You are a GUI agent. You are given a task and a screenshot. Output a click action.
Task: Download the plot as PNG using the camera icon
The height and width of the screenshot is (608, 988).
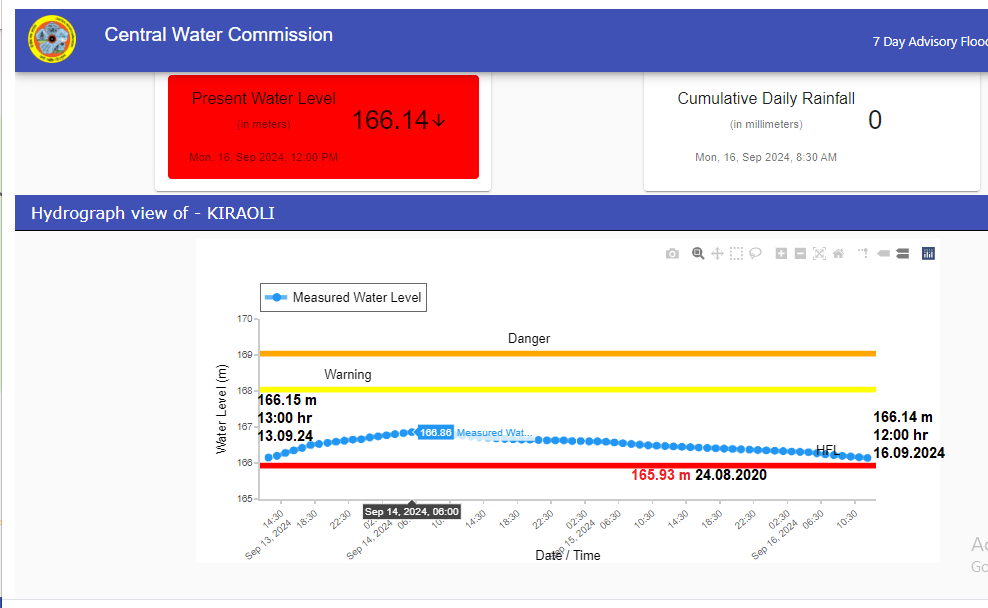point(672,254)
